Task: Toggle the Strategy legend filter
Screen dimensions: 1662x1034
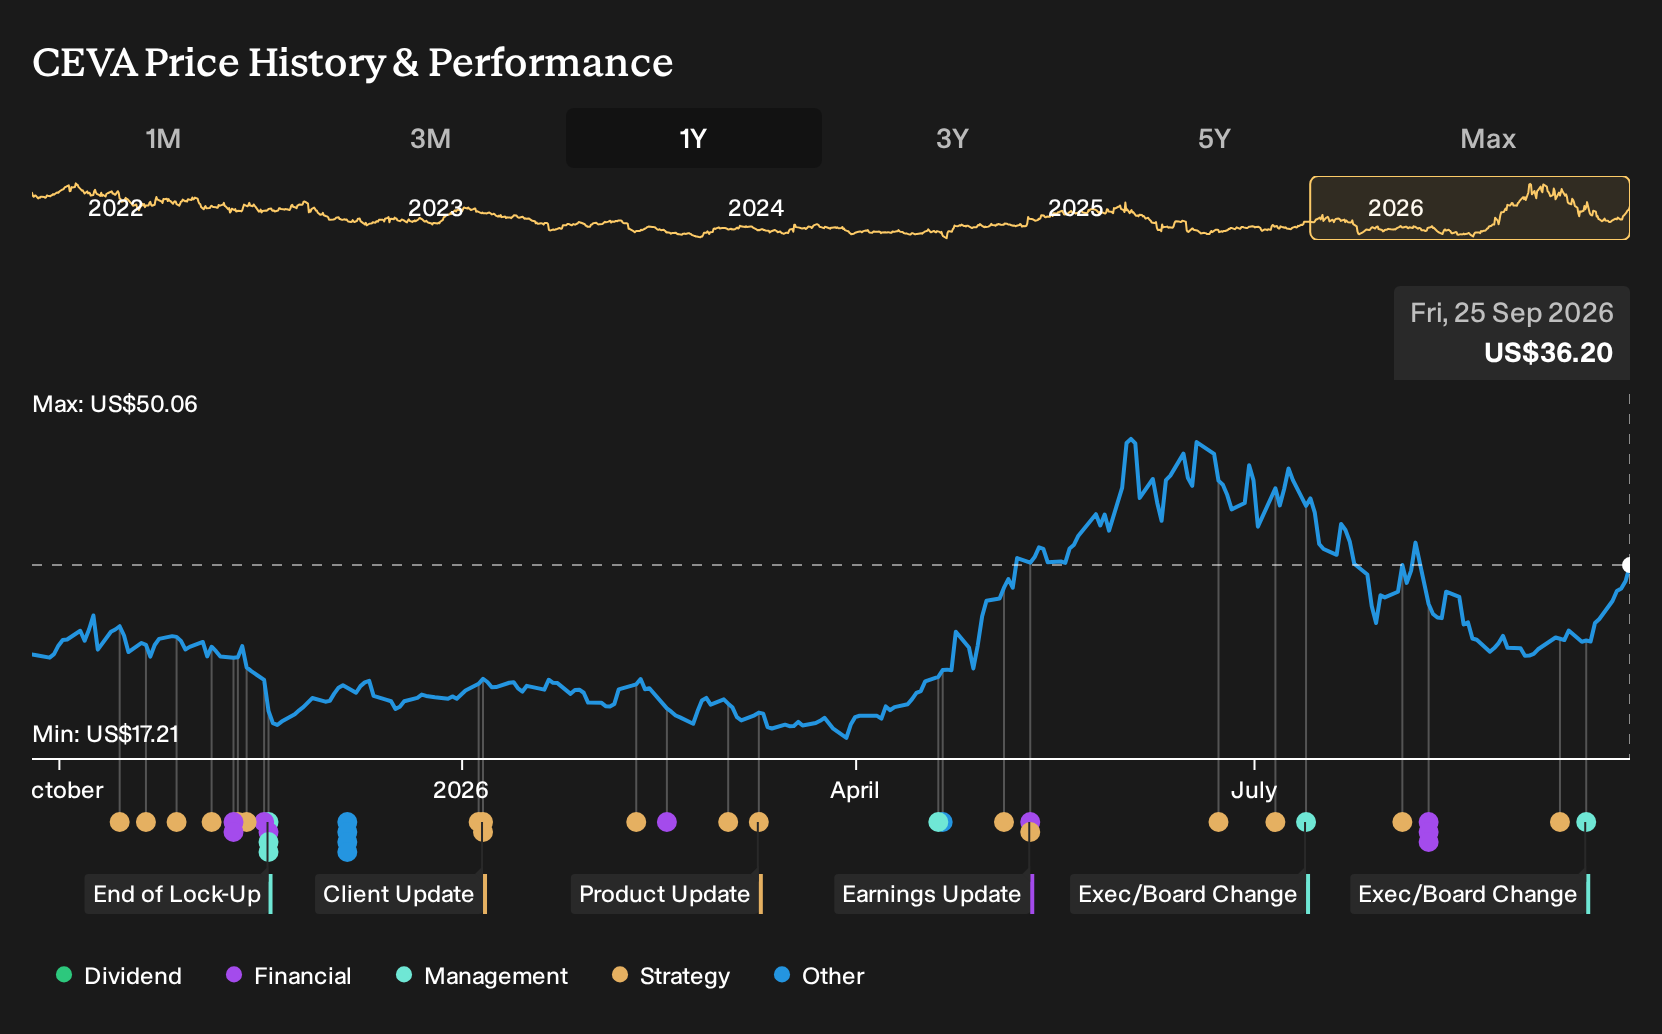Action: click(671, 976)
